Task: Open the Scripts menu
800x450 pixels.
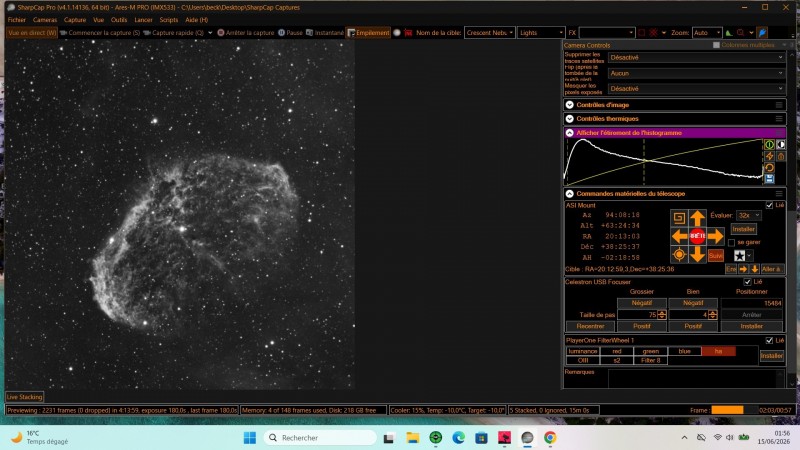Action: (x=169, y=20)
